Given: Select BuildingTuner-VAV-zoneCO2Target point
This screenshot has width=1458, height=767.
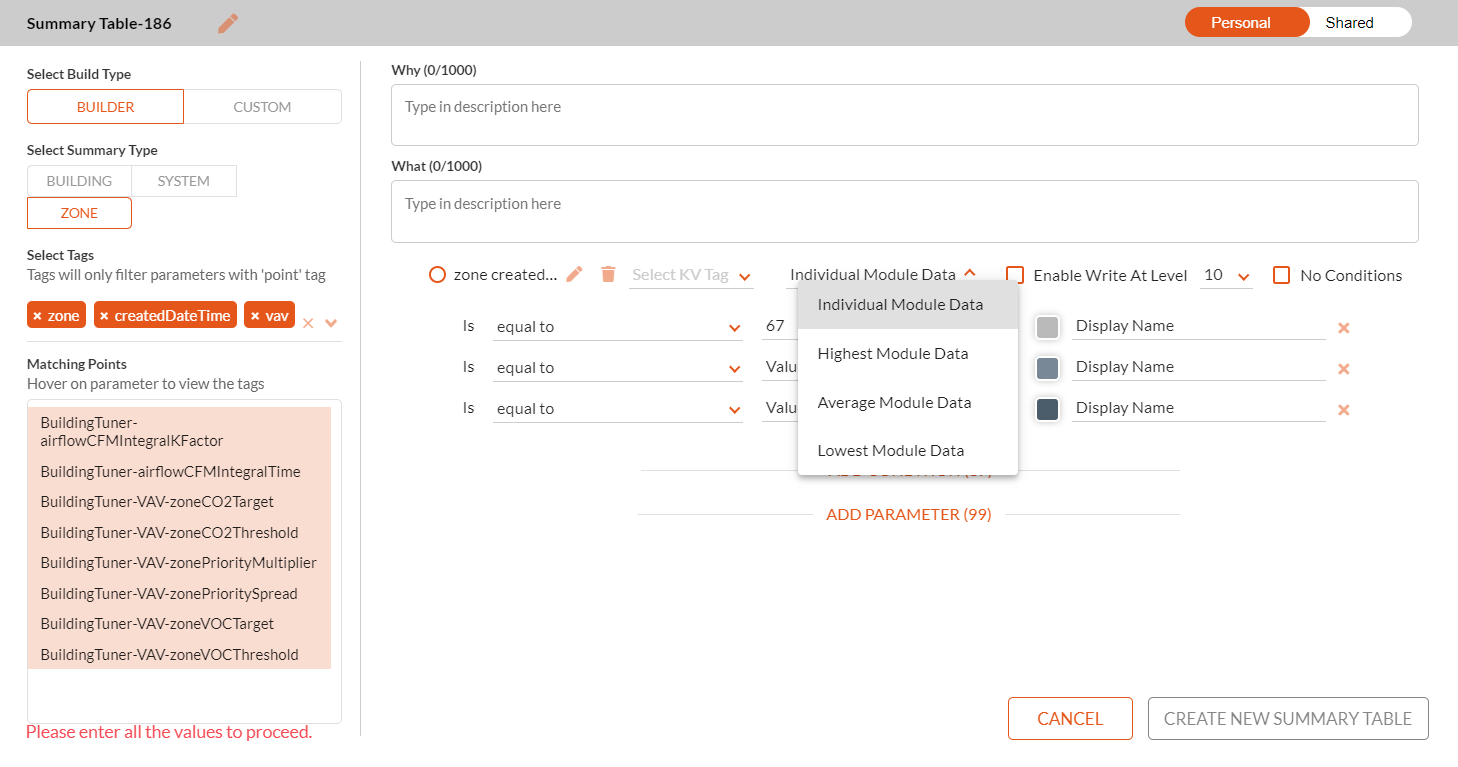Looking at the screenshot, I should [x=179, y=502].
